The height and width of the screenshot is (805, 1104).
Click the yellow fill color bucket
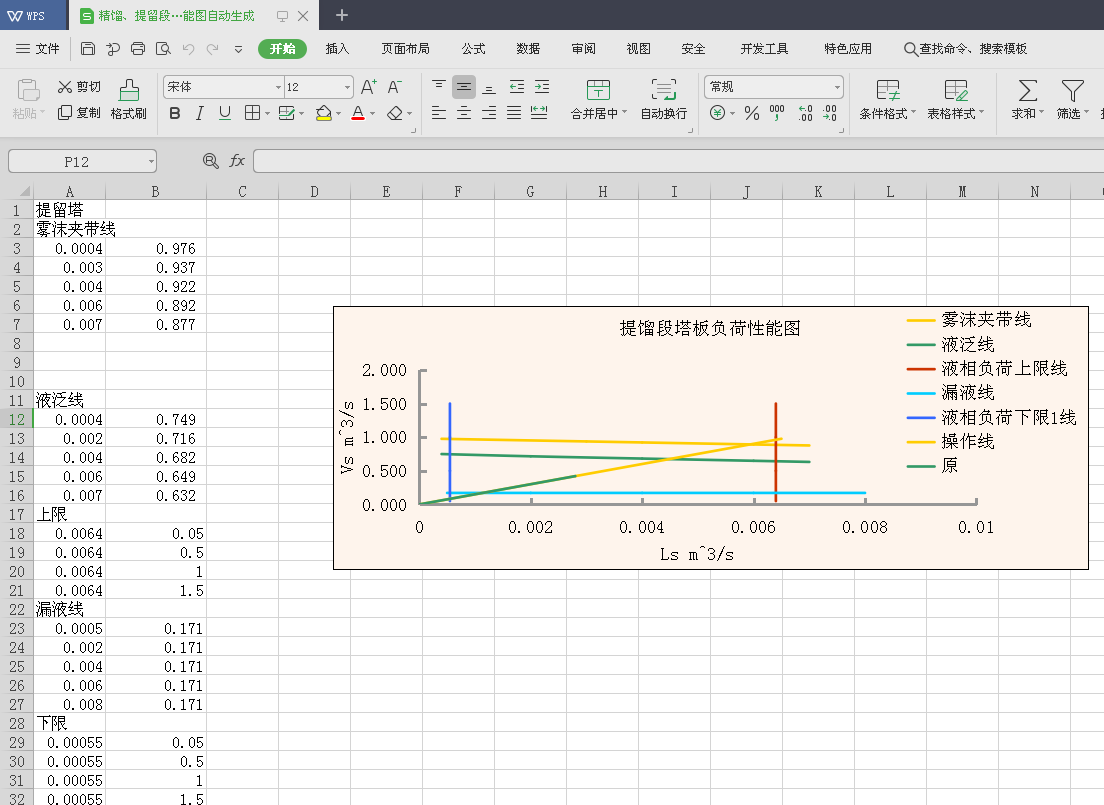pyautogui.click(x=323, y=113)
